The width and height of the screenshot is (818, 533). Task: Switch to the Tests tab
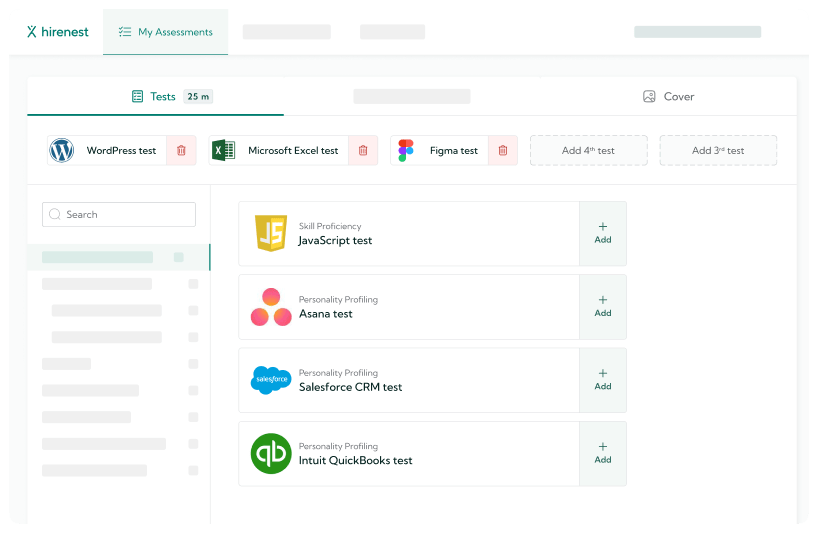pos(155,96)
